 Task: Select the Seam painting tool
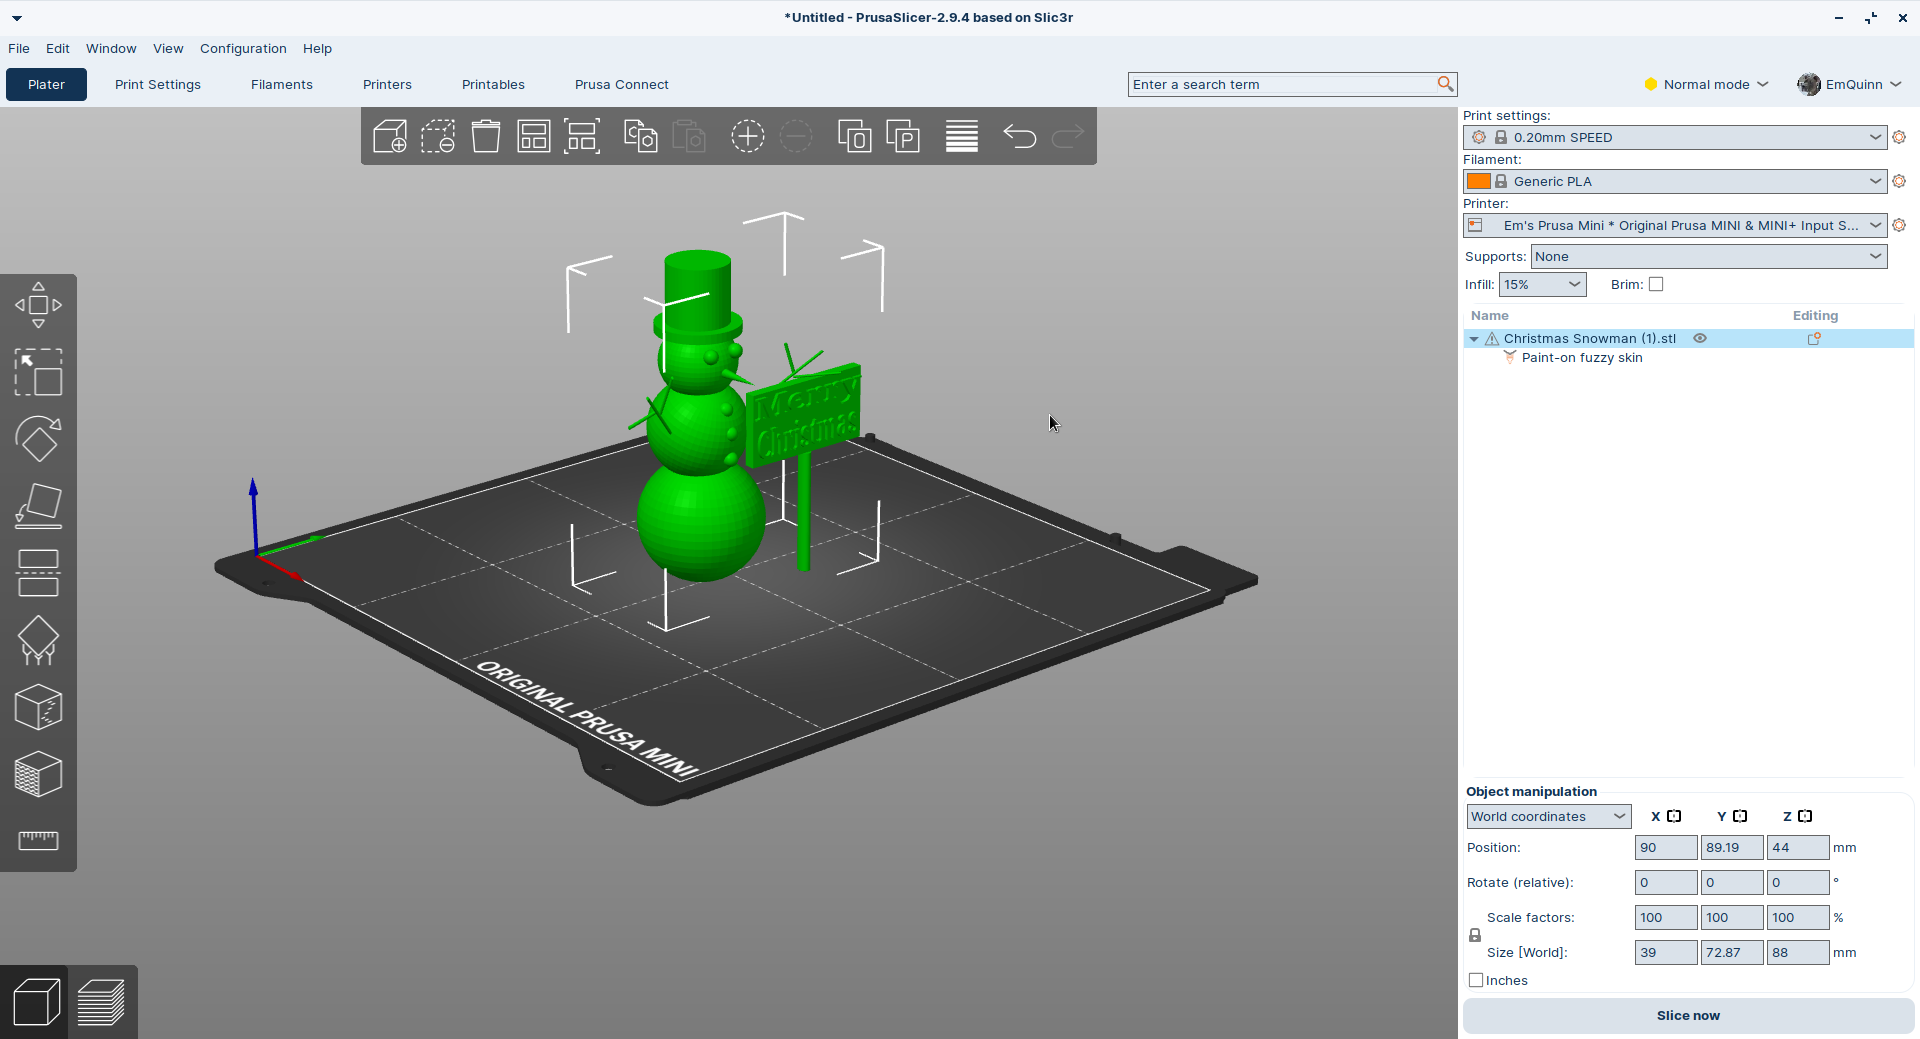[38, 707]
